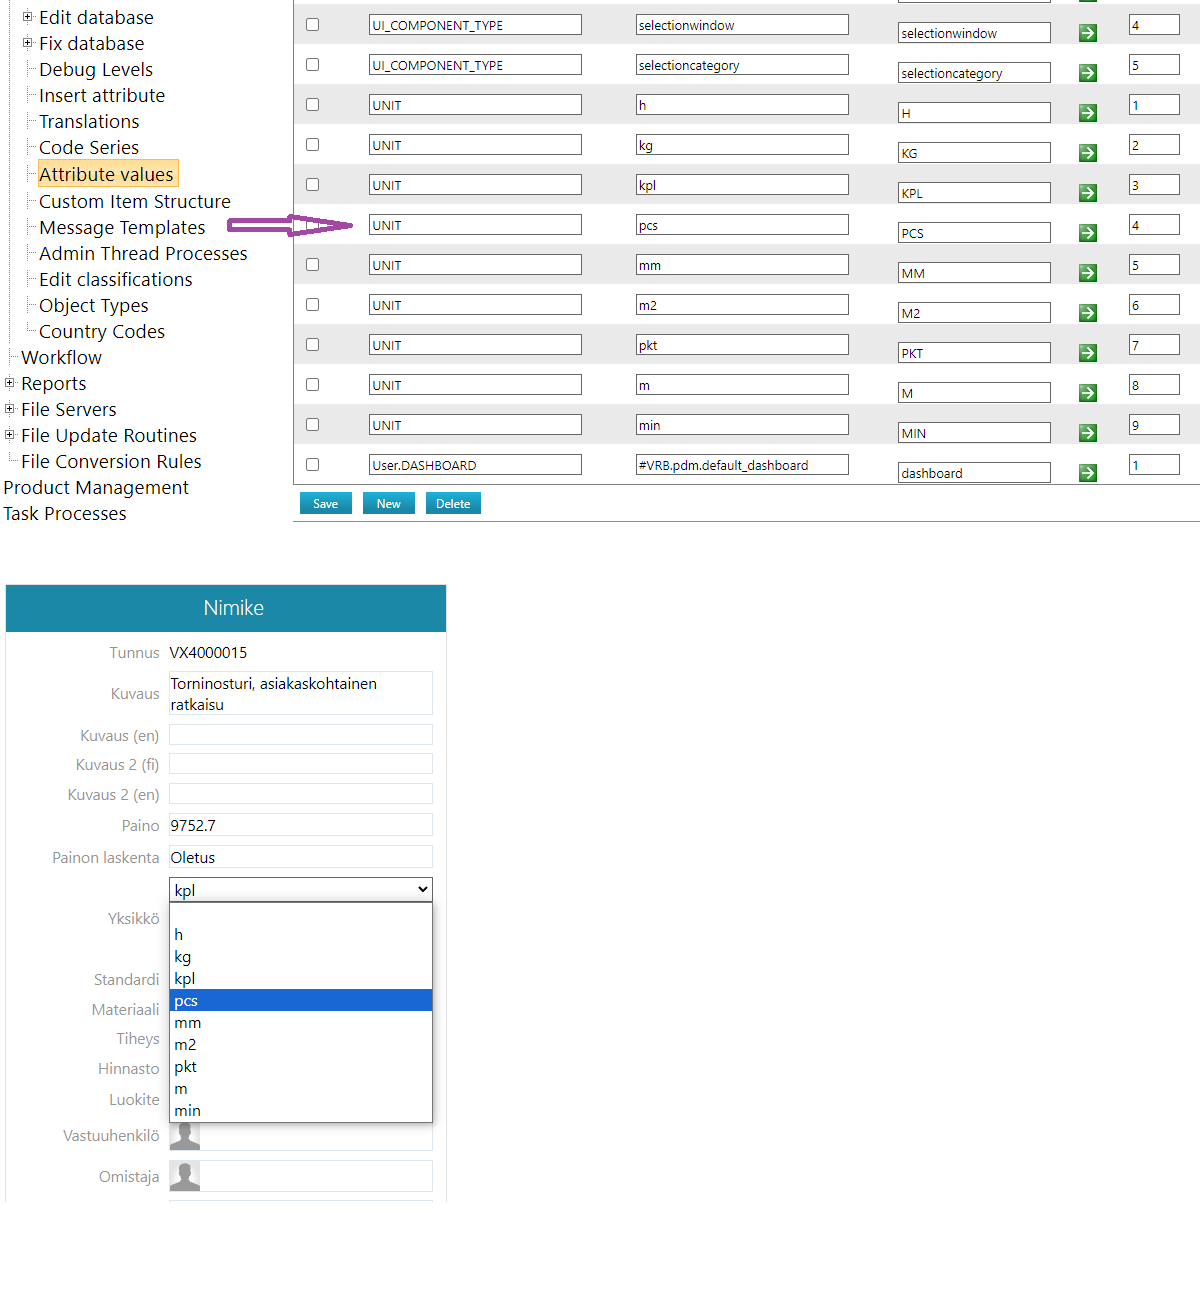Click green arrow beside MM translation

(x=1088, y=273)
